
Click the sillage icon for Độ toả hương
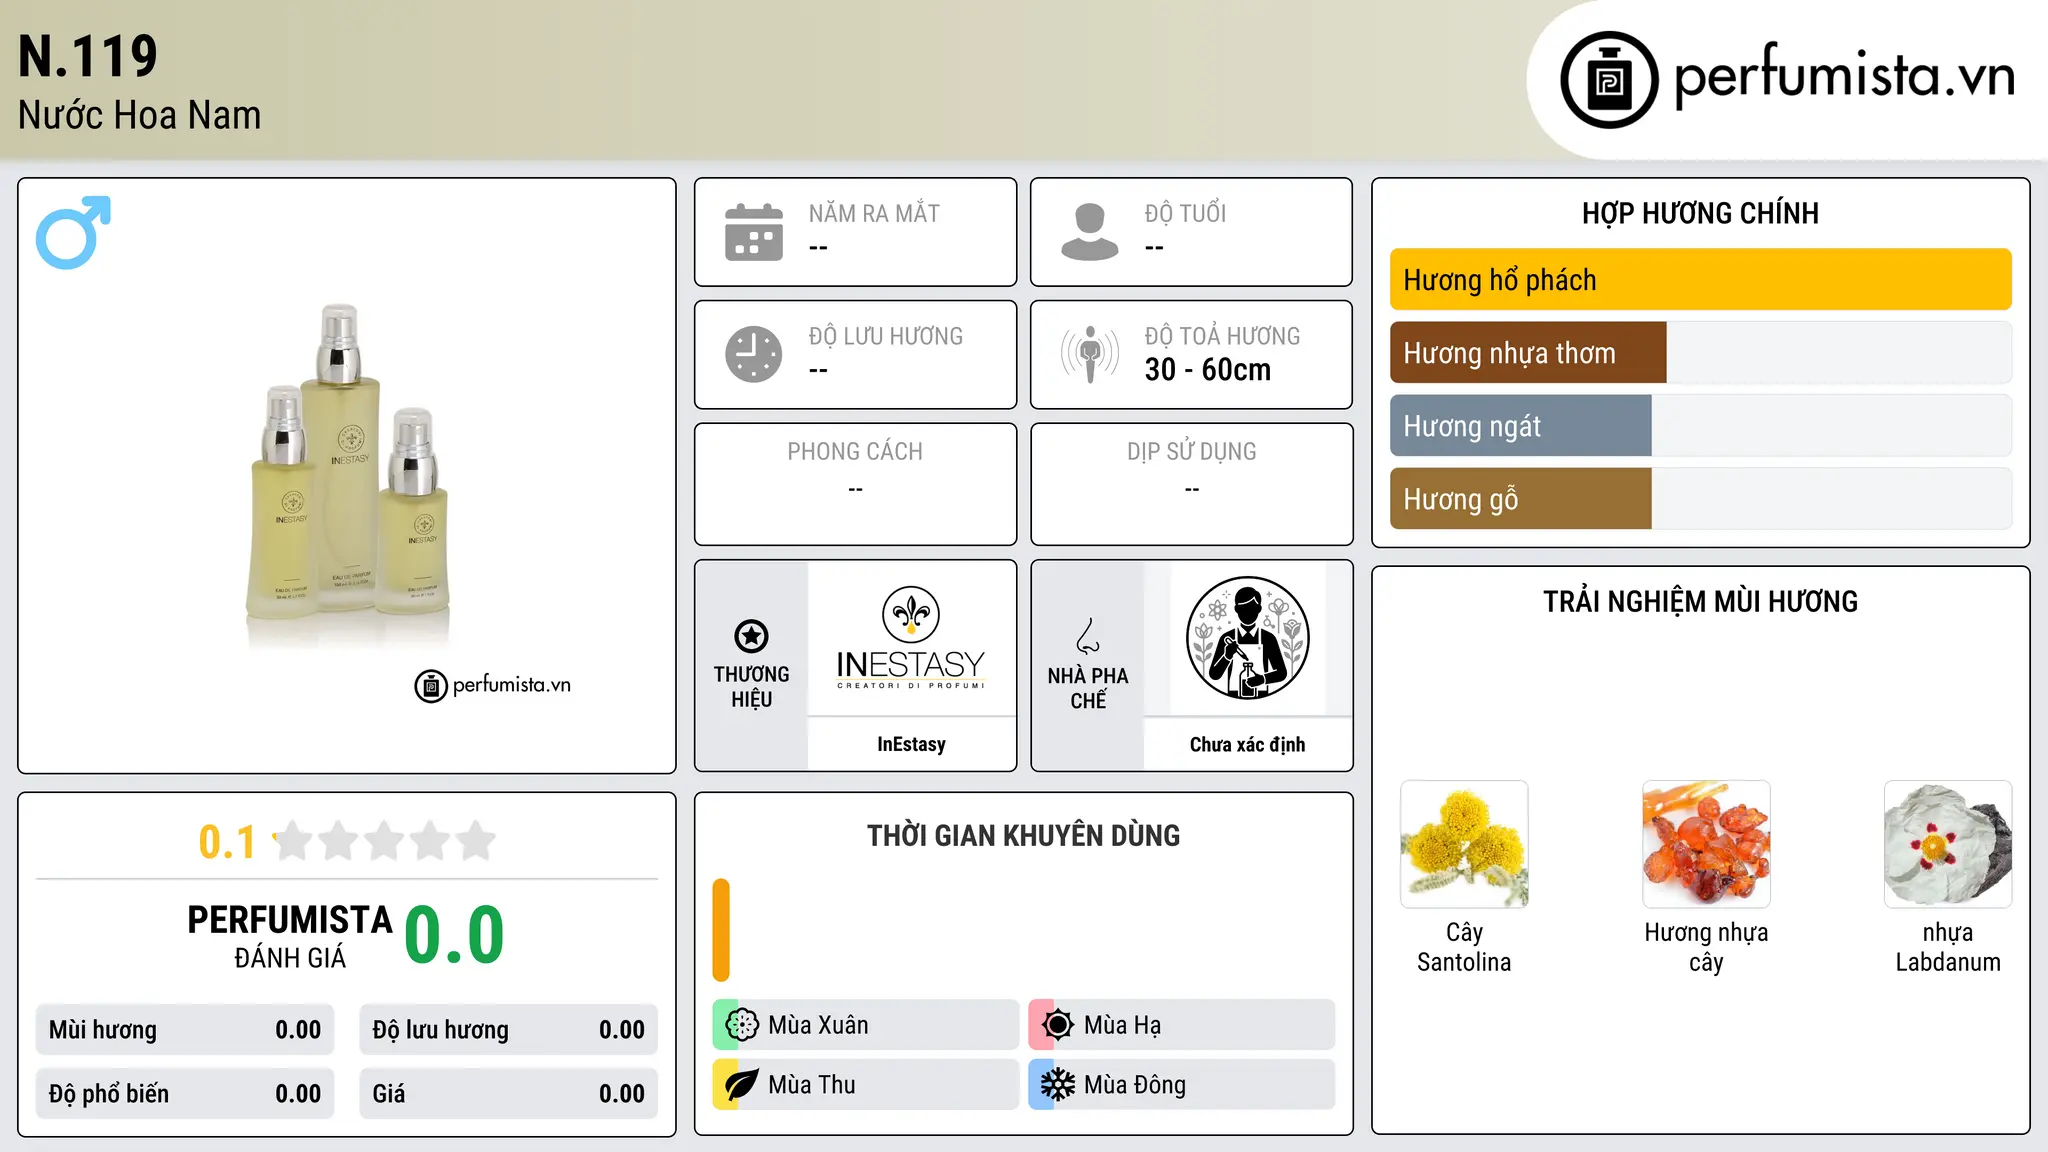[1090, 354]
